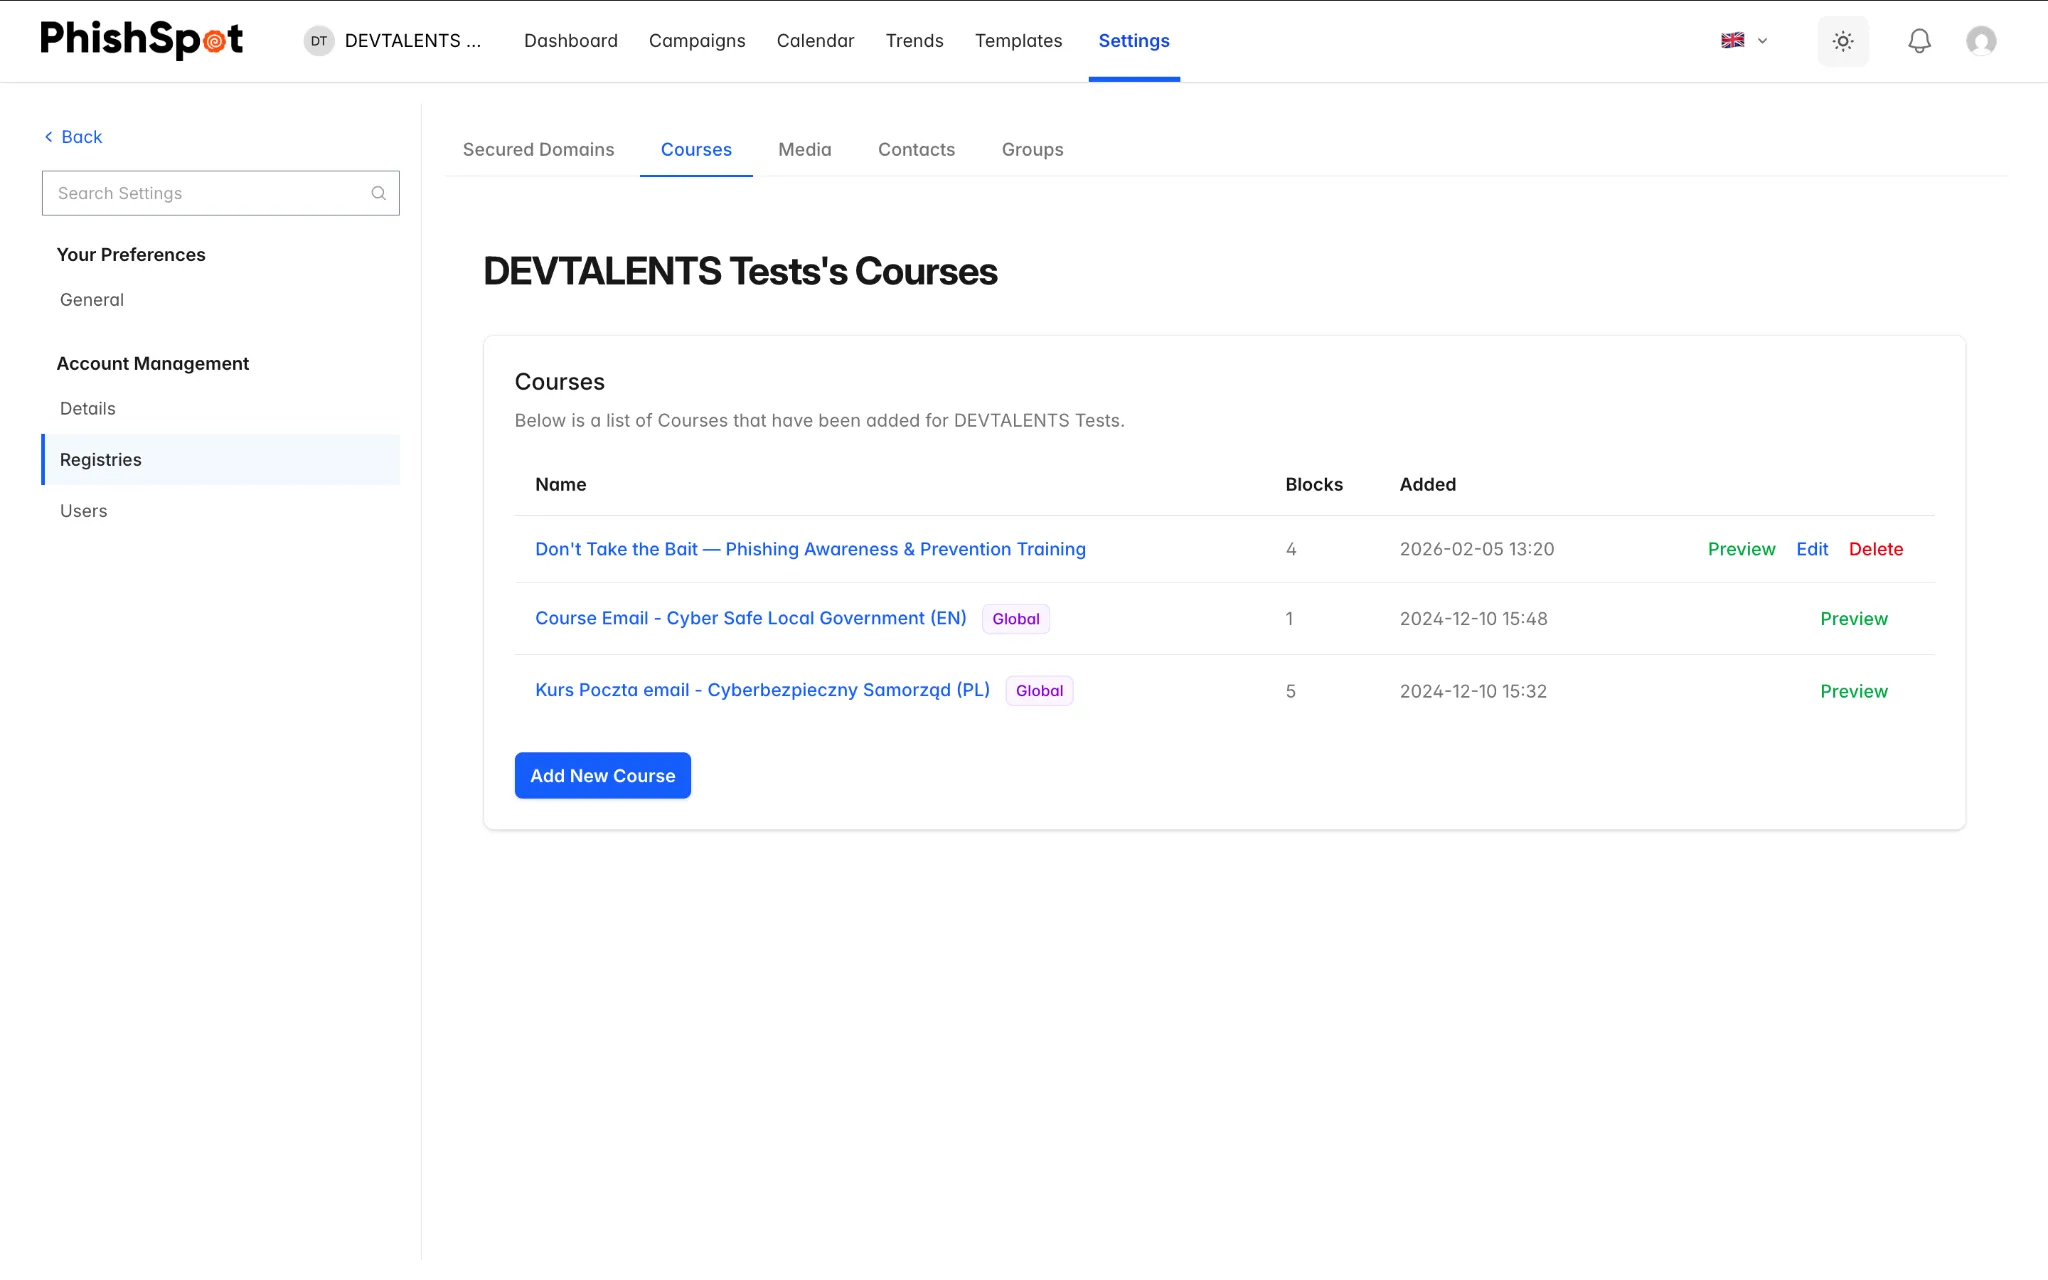Preview the Don't Take the Bait course
This screenshot has width=2048, height=1280.
pyautogui.click(x=1741, y=549)
